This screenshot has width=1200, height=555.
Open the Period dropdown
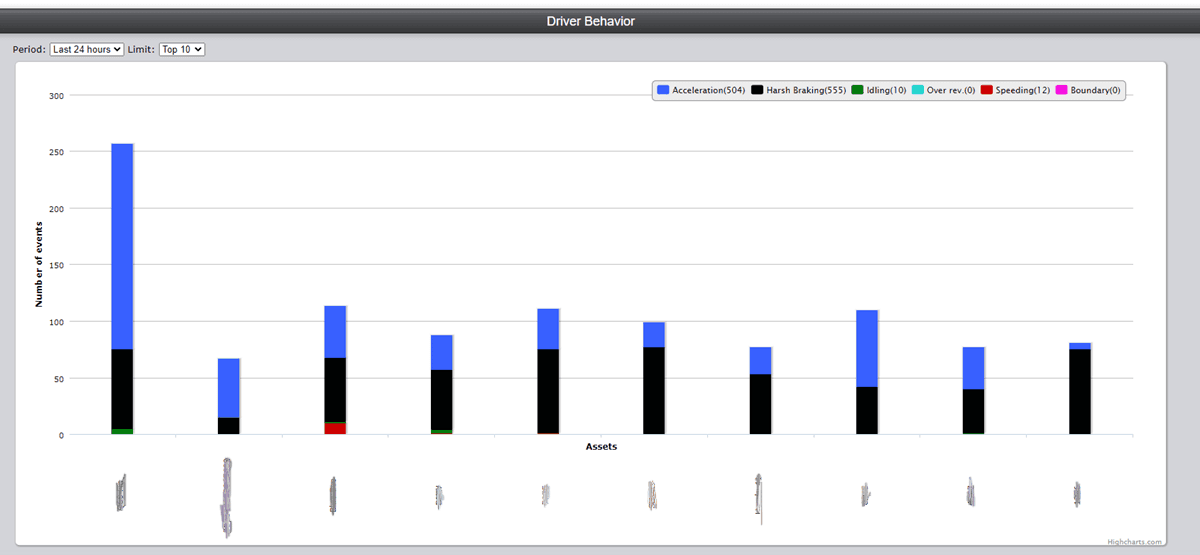click(x=86, y=49)
